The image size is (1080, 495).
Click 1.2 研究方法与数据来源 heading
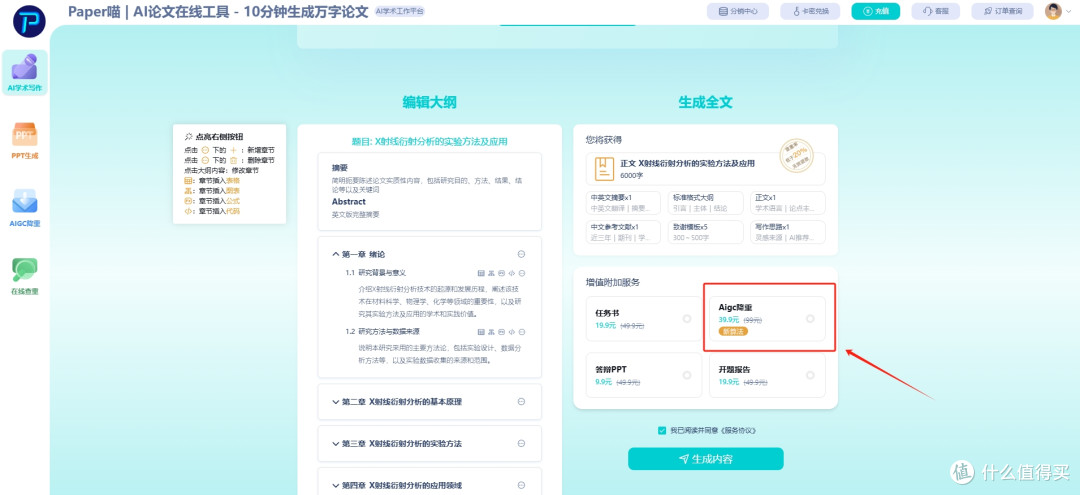tap(384, 332)
